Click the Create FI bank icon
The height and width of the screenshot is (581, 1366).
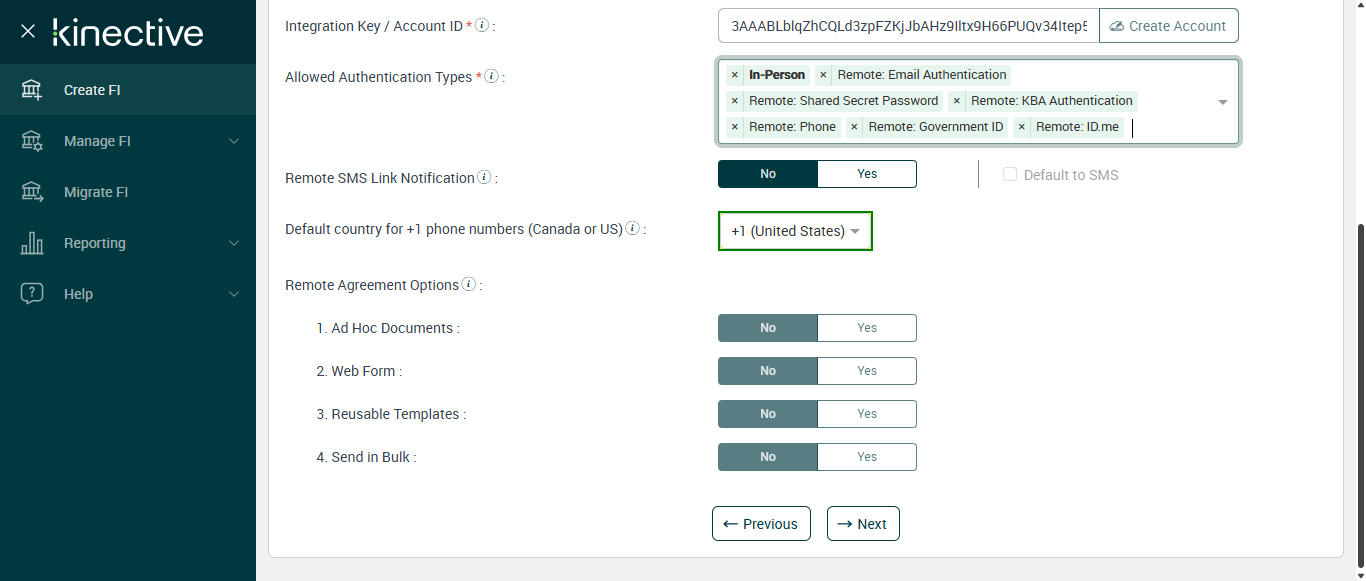pos(32,90)
